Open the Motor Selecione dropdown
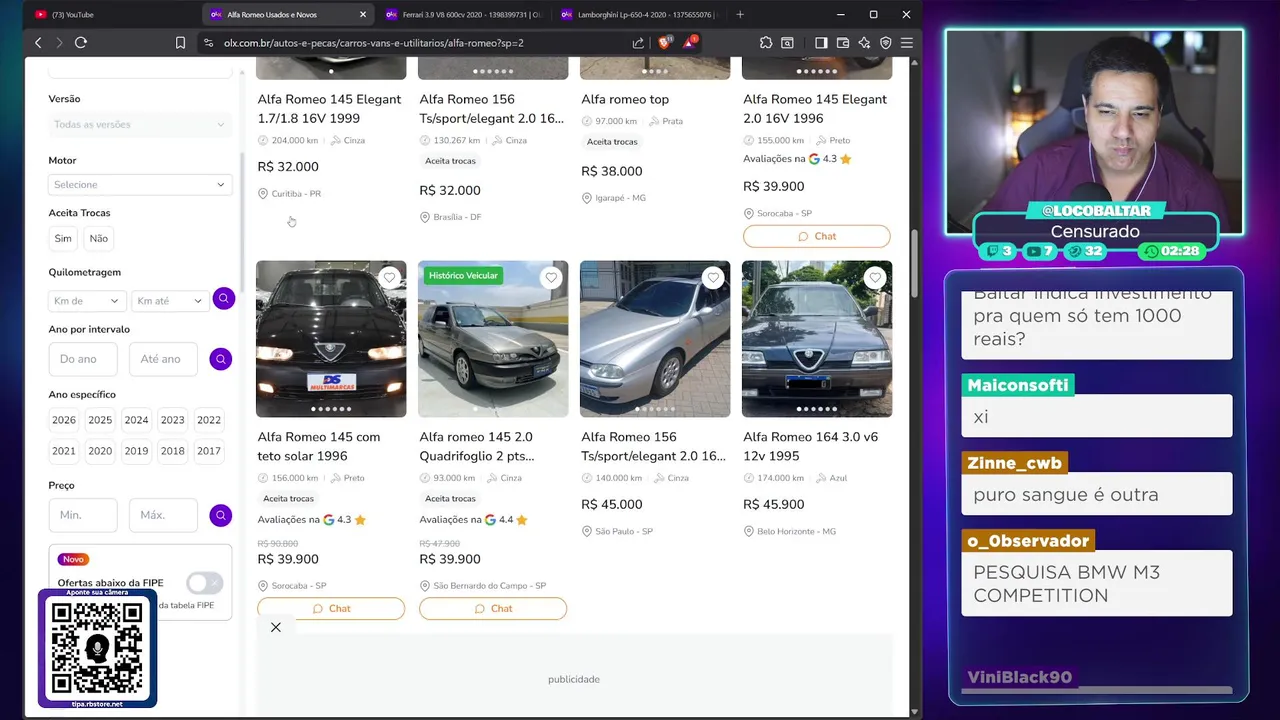Image resolution: width=1280 pixels, height=720 pixels. coord(140,184)
